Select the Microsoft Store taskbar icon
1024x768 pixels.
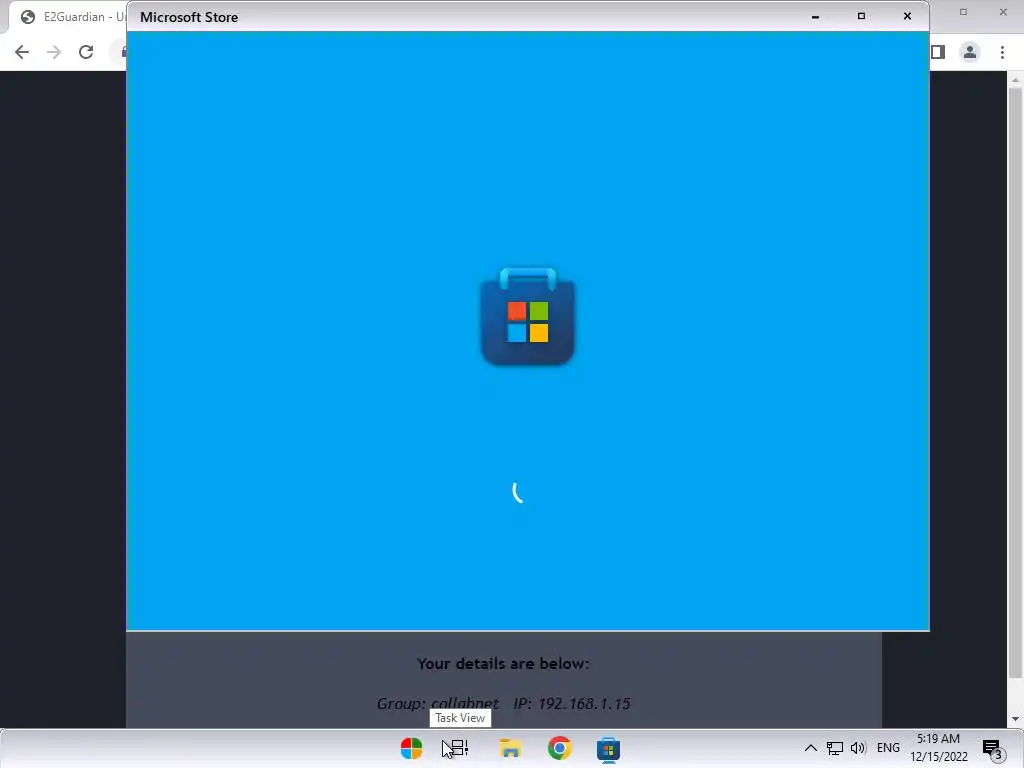[x=608, y=749]
